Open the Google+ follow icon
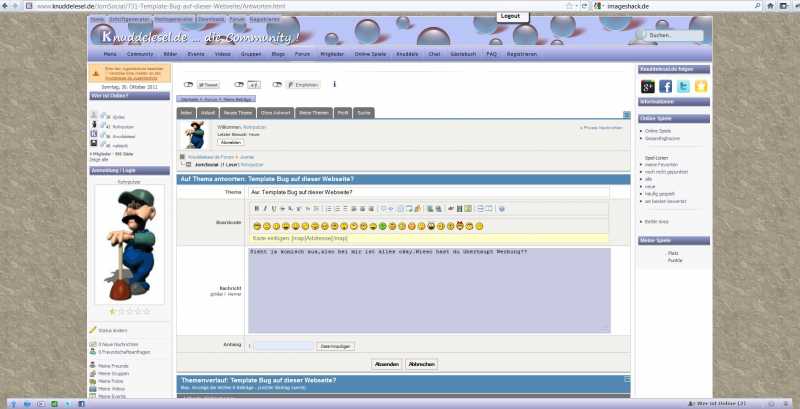800x409 pixels. pyautogui.click(x=647, y=87)
